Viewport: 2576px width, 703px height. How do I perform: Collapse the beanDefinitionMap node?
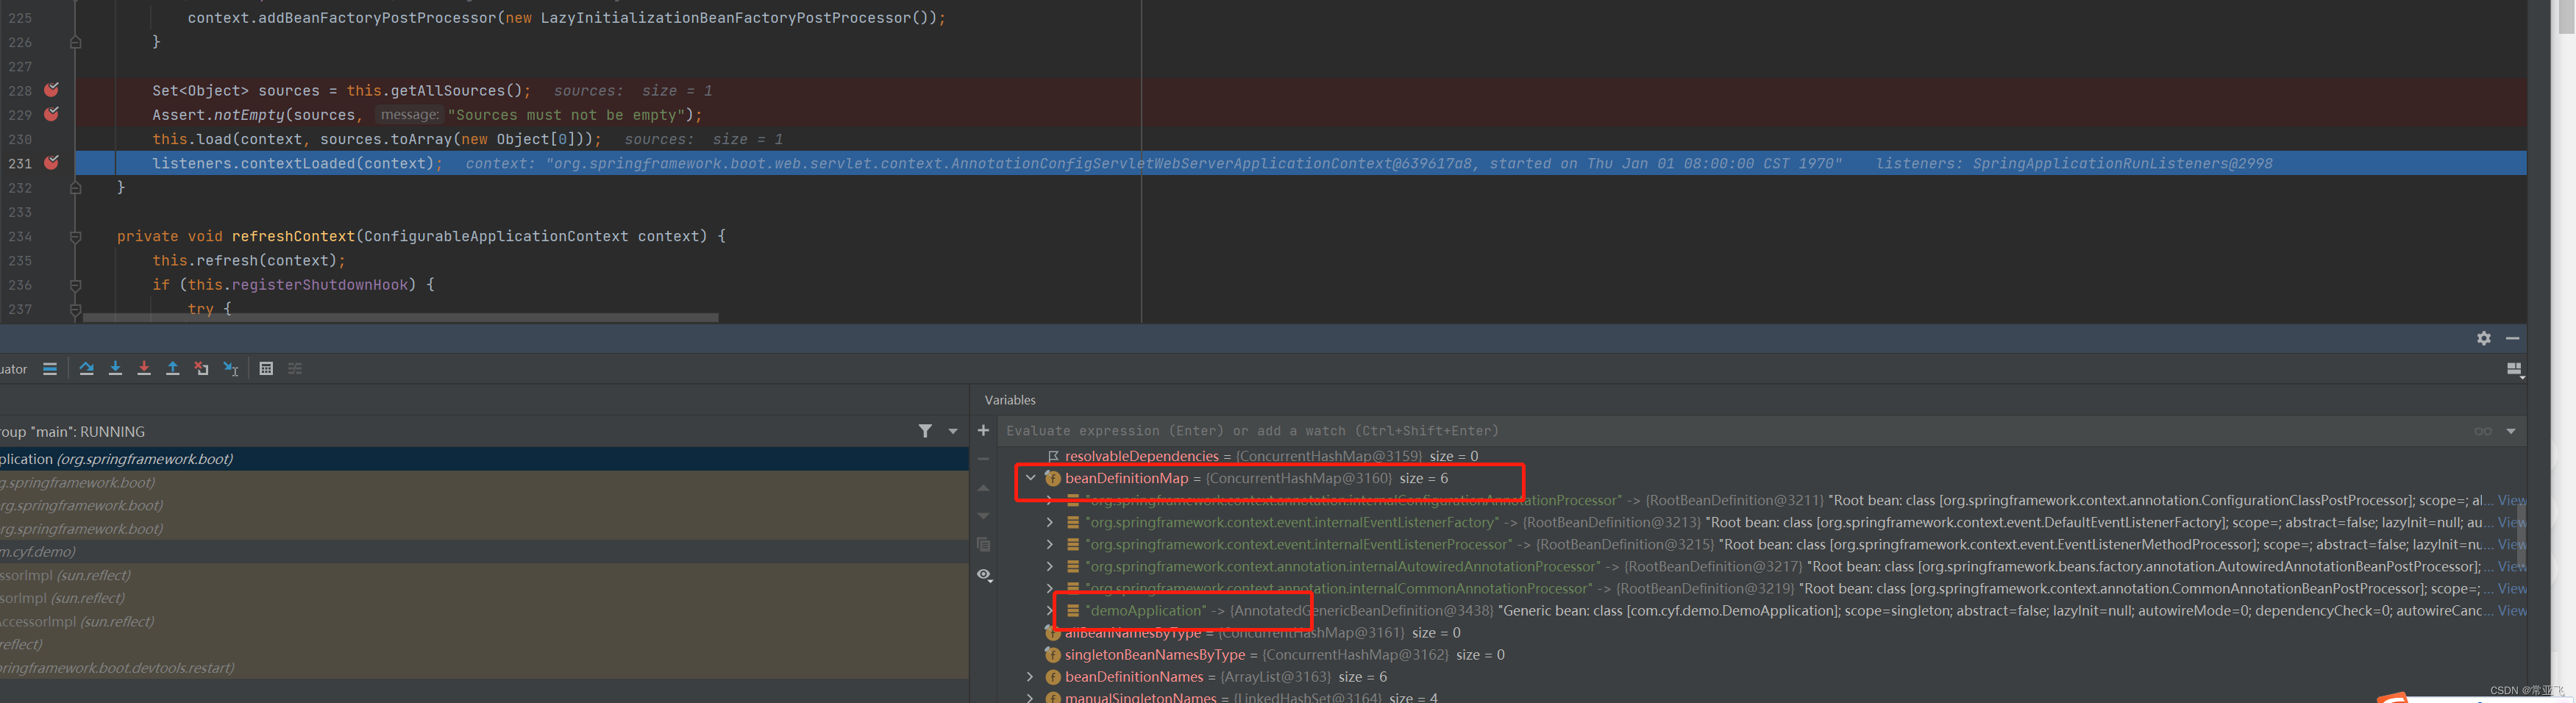pos(1031,478)
